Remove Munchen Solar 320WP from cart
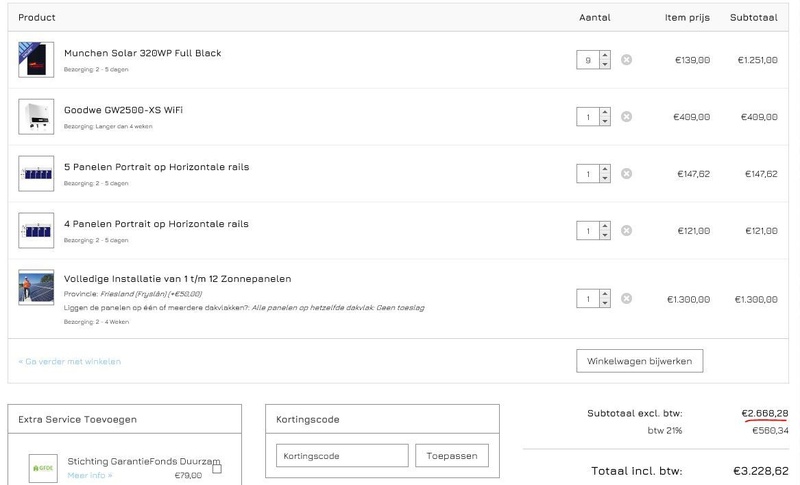This screenshot has height=485, width=800. point(626,60)
